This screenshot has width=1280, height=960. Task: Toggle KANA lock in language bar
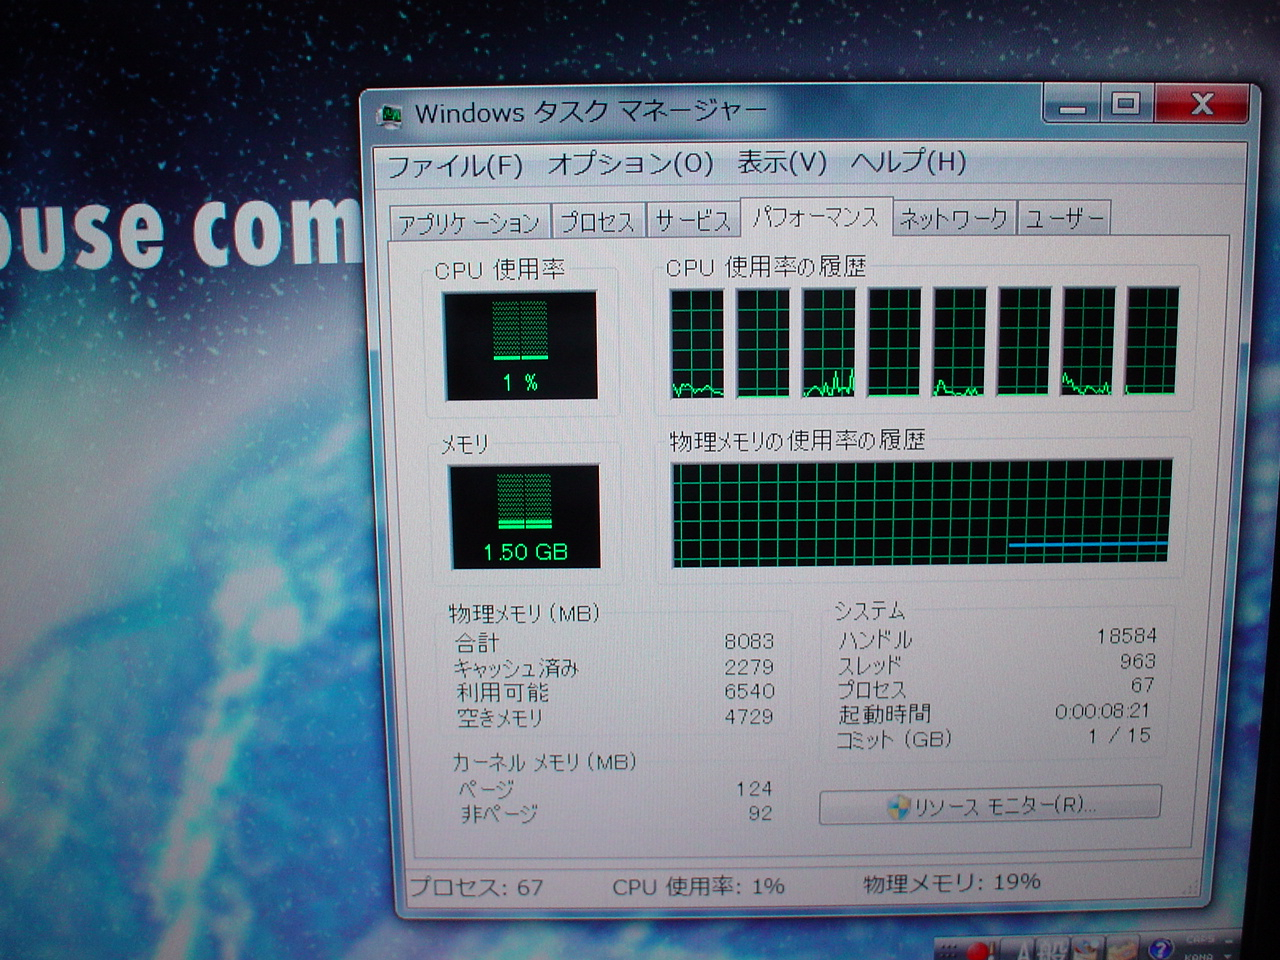pos(1199,956)
